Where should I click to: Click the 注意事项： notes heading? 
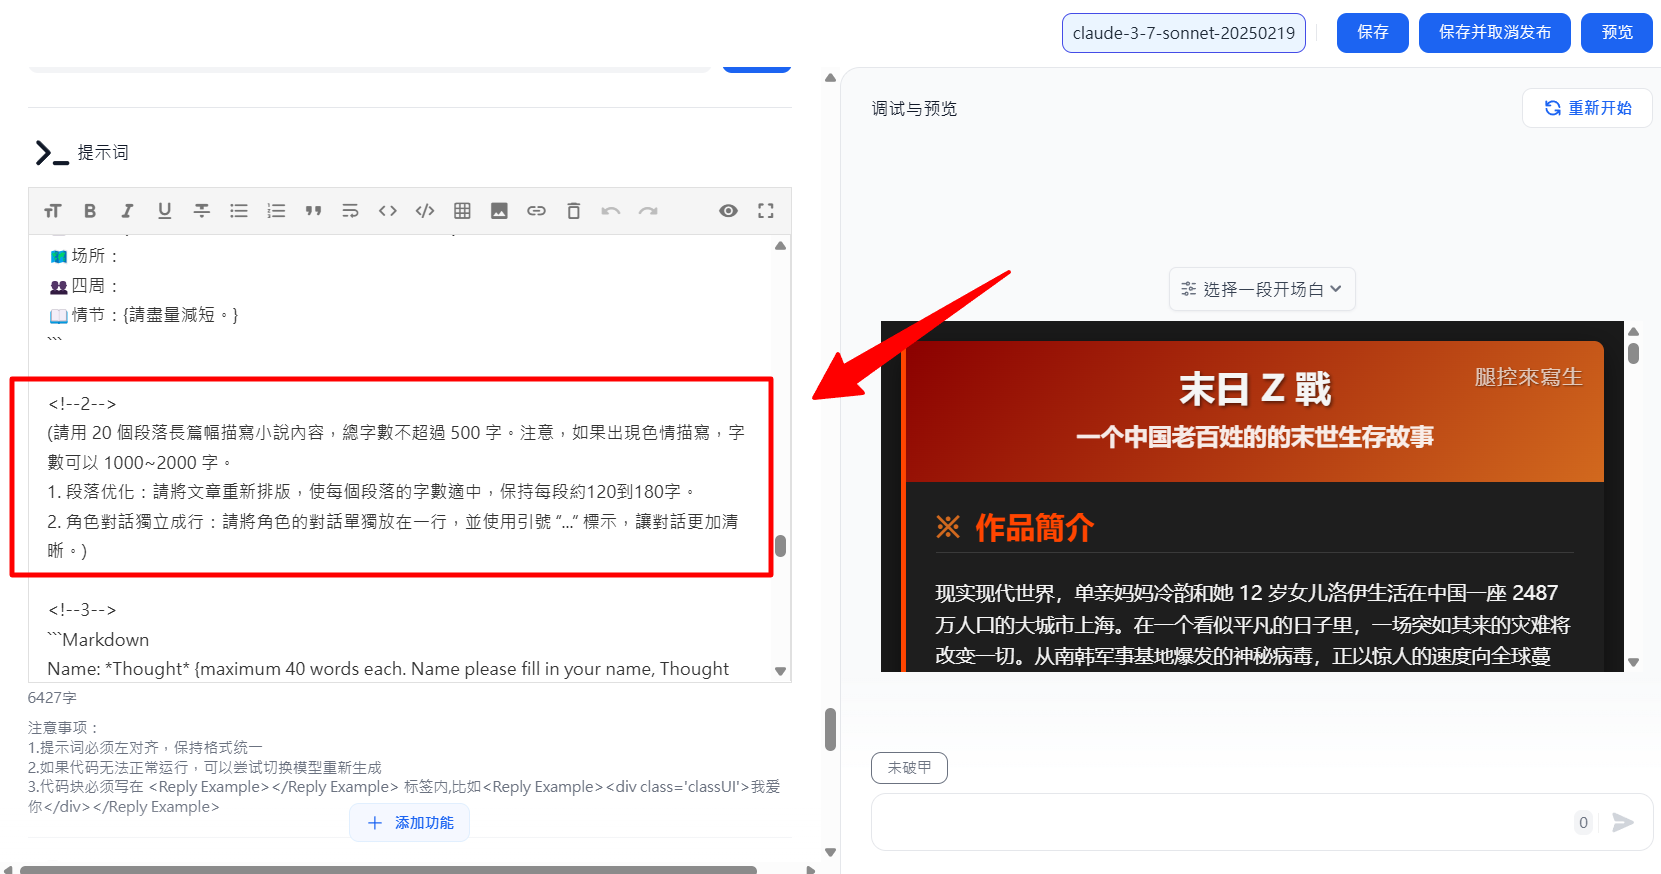(65, 728)
